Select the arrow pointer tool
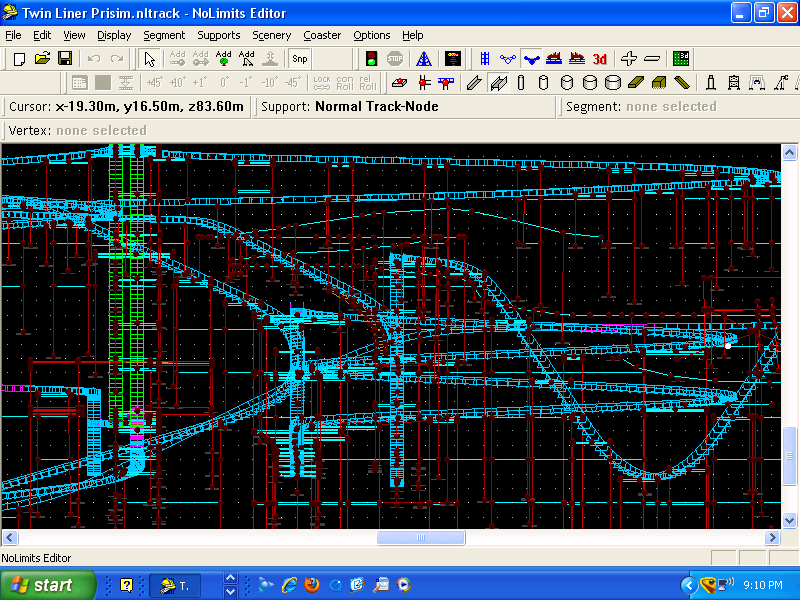The height and width of the screenshot is (600, 800). click(149, 59)
